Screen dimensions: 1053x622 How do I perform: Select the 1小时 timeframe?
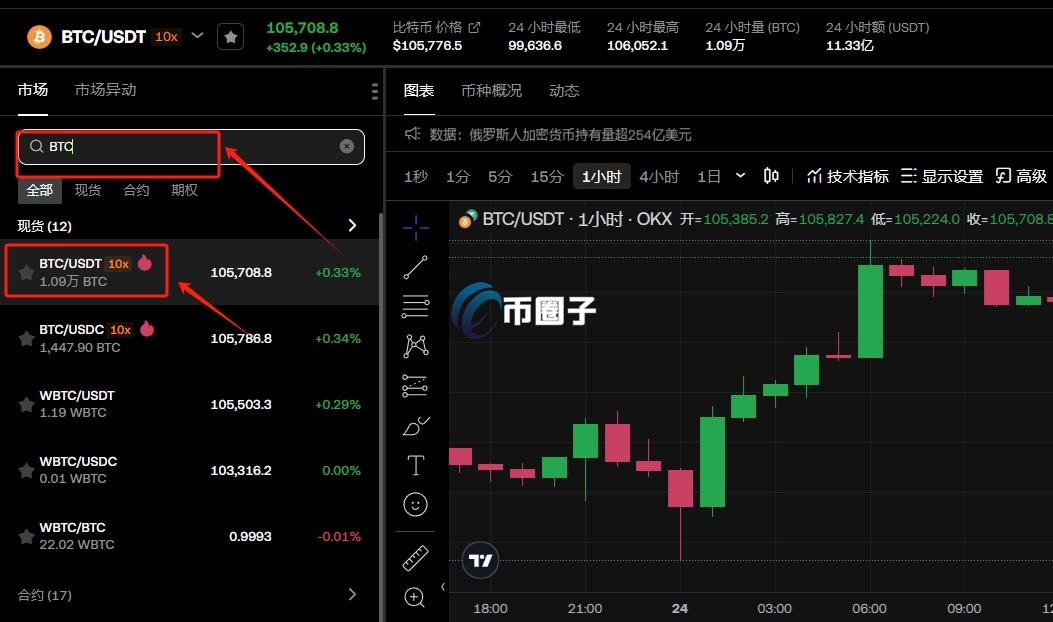pyautogui.click(x=601, y=175)
